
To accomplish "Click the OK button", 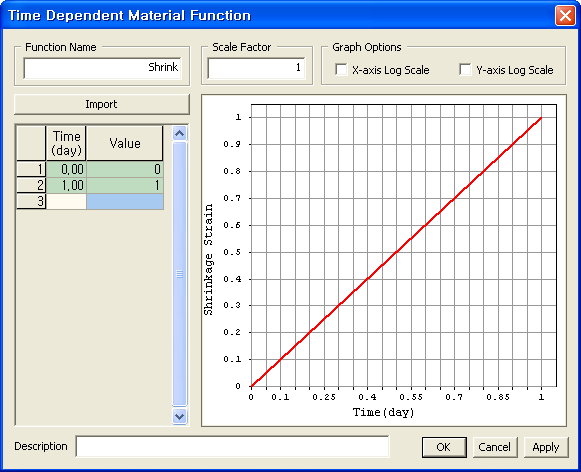I will click(x=444, y=447).
